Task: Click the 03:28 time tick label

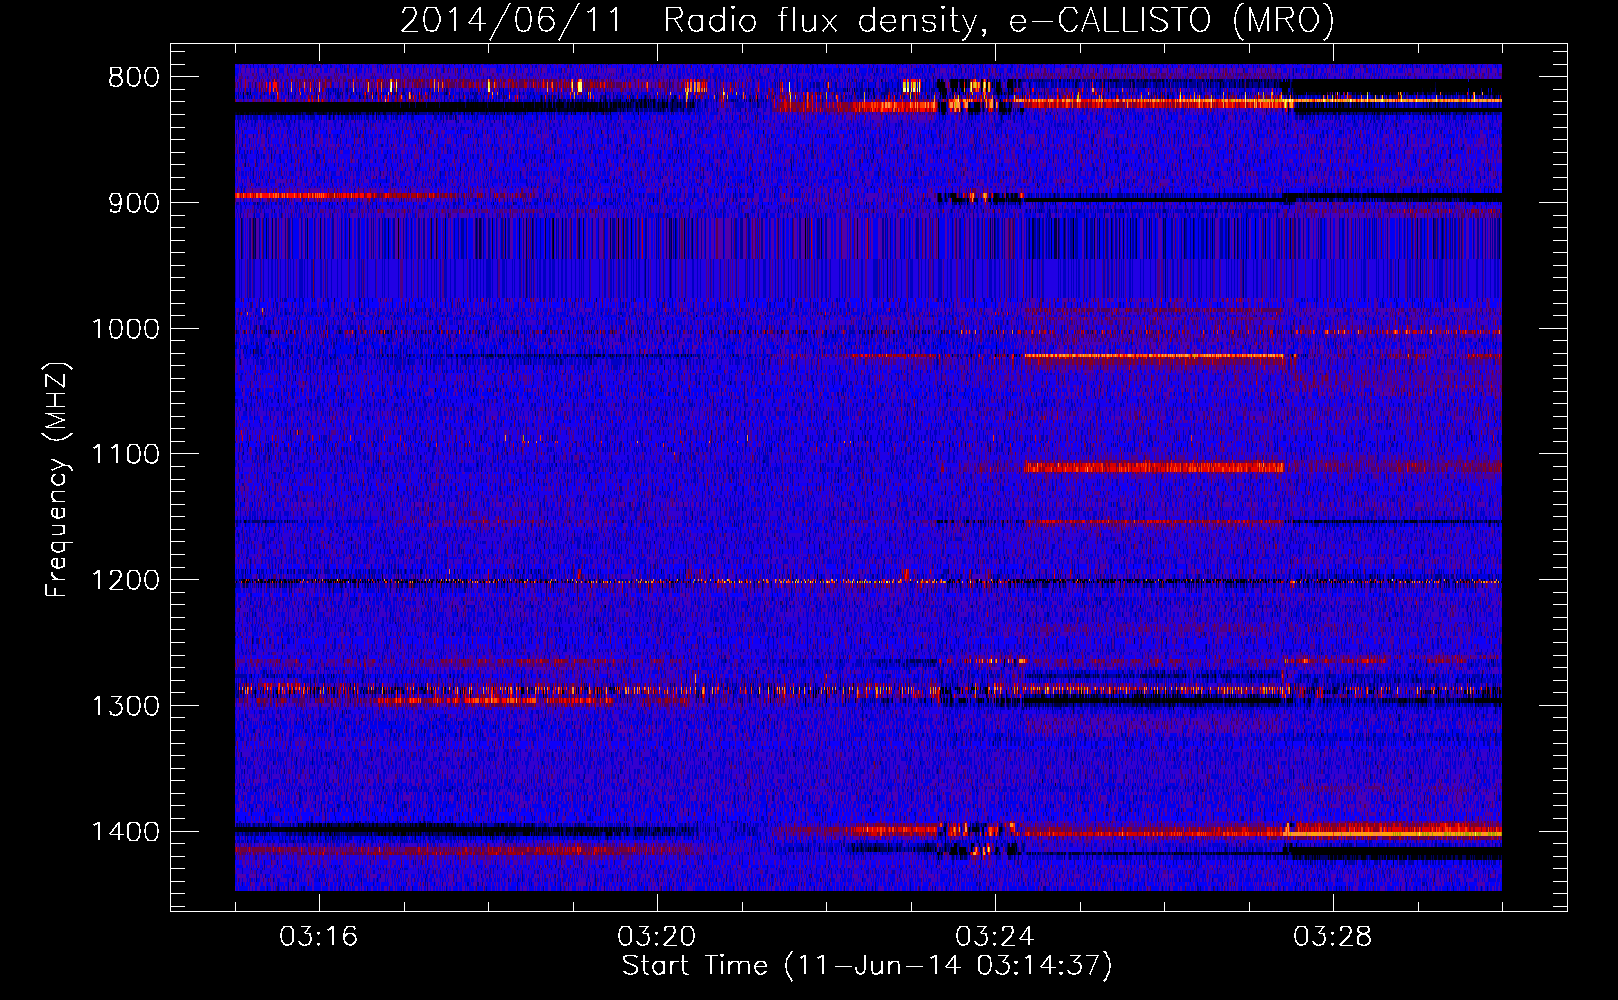Action: (1333, 937)
